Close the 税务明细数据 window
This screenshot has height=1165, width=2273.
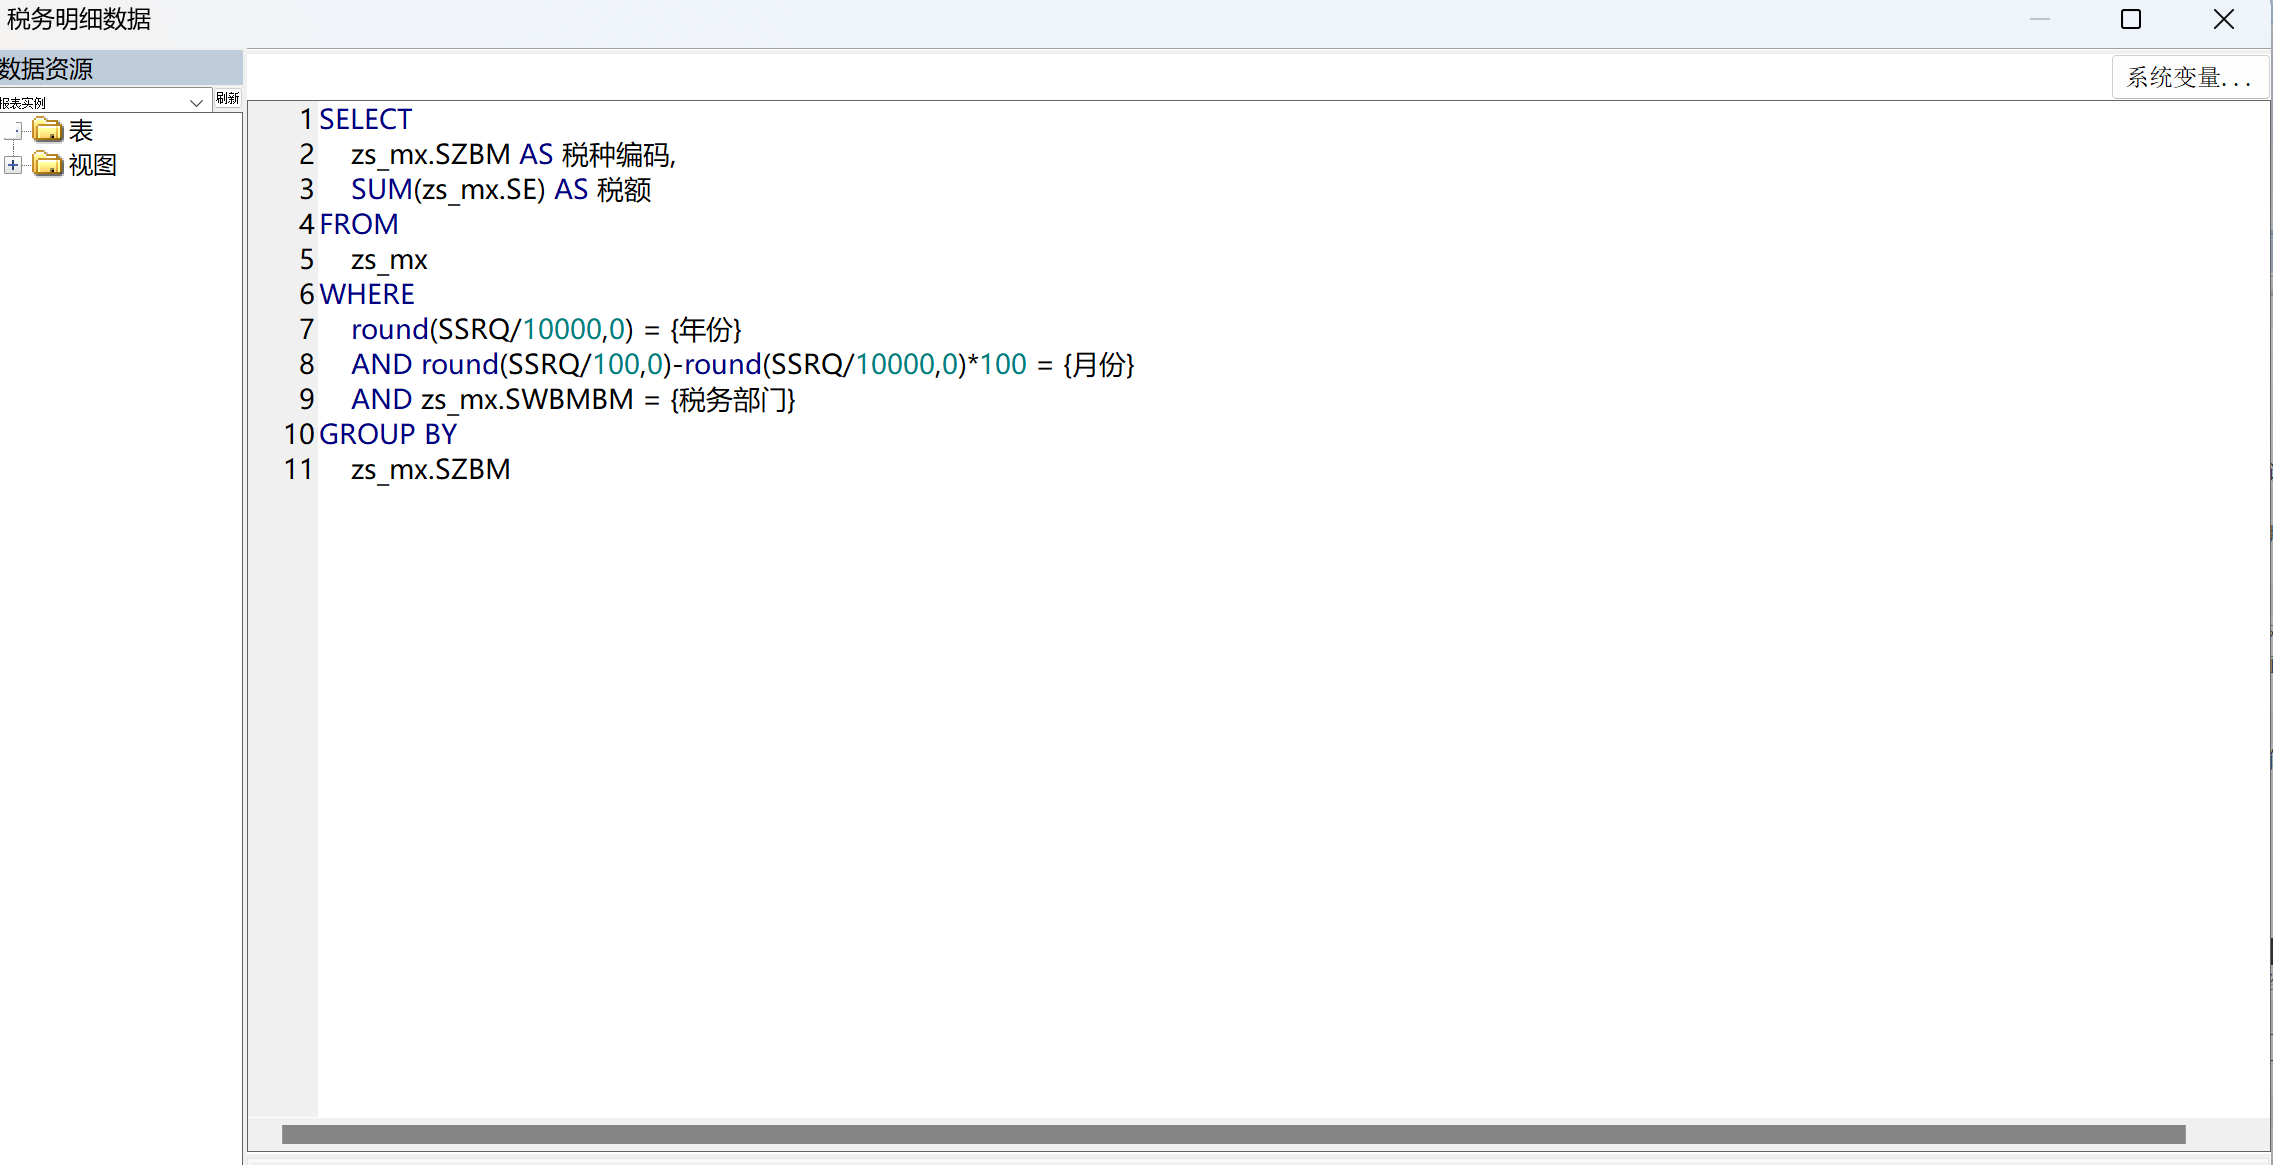pos(2223,19)
